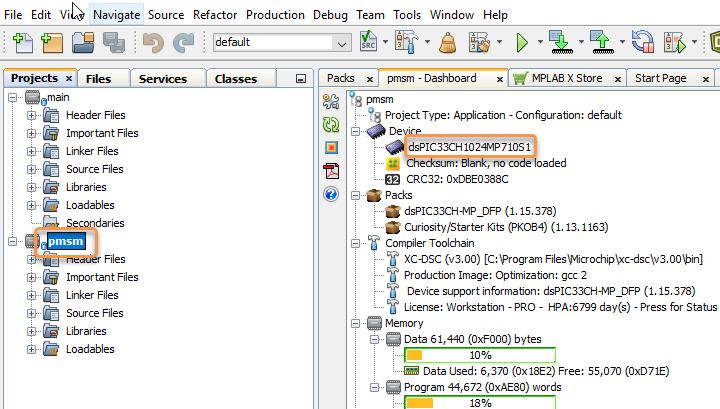Viewport: 720px width, 409px height.
Task: Collapse the Memory node in the dashboard
Action: coord(355,324)
